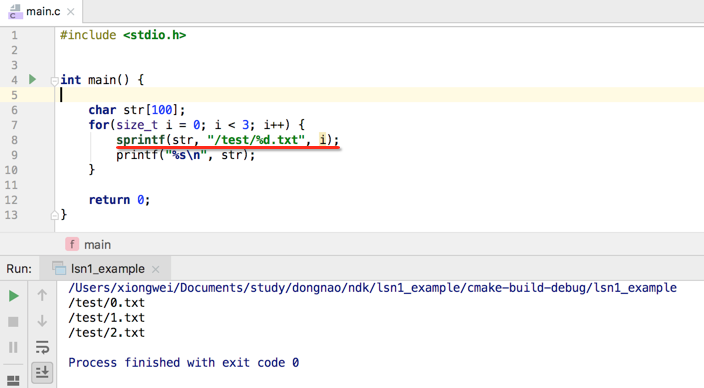The height and width of the screenshot is (388, 704).
Task: Click the int main() declaration
Action: (x=102, y=80)
